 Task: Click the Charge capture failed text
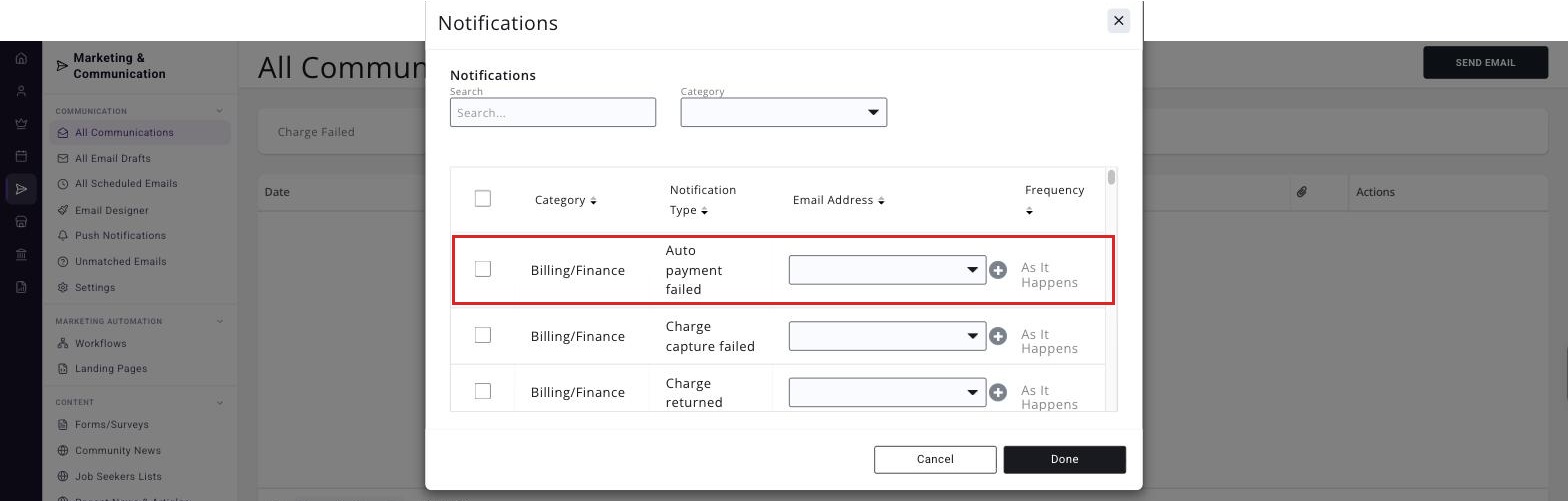(x=710, y=336)
